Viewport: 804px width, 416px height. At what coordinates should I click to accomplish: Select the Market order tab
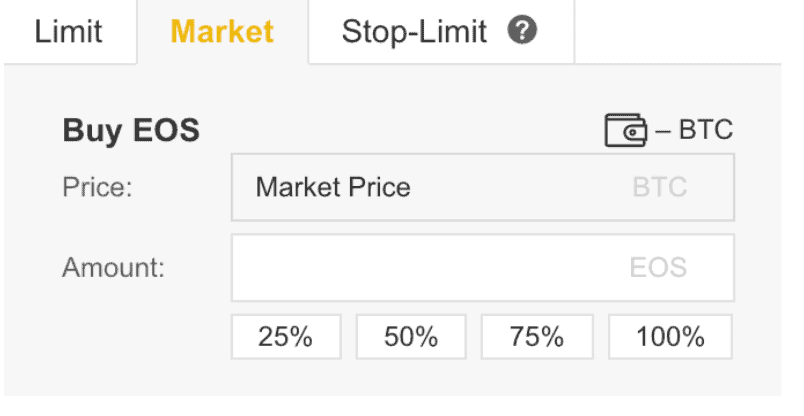(222, 32)
